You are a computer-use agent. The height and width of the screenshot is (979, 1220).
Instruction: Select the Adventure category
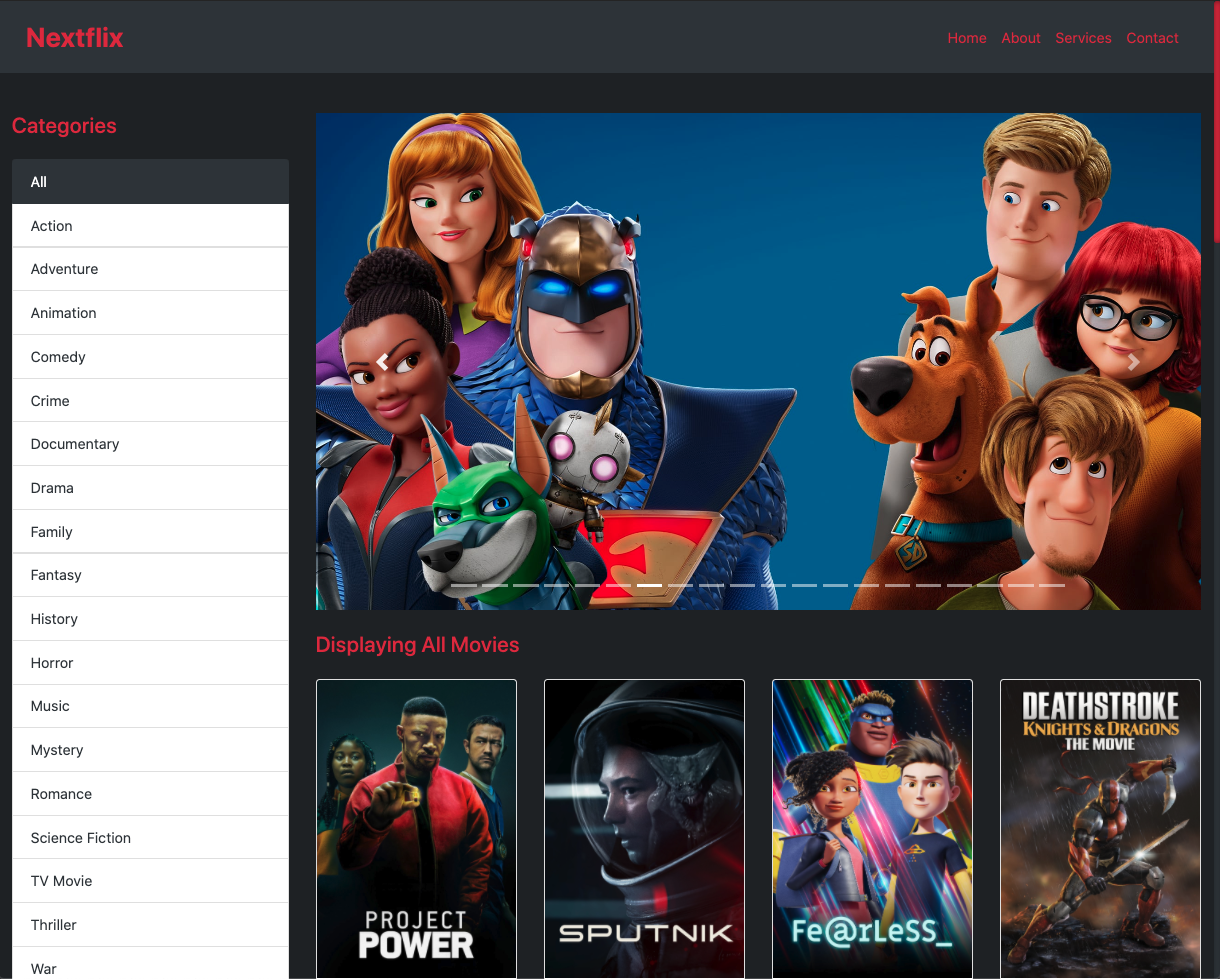pos(150,269)
